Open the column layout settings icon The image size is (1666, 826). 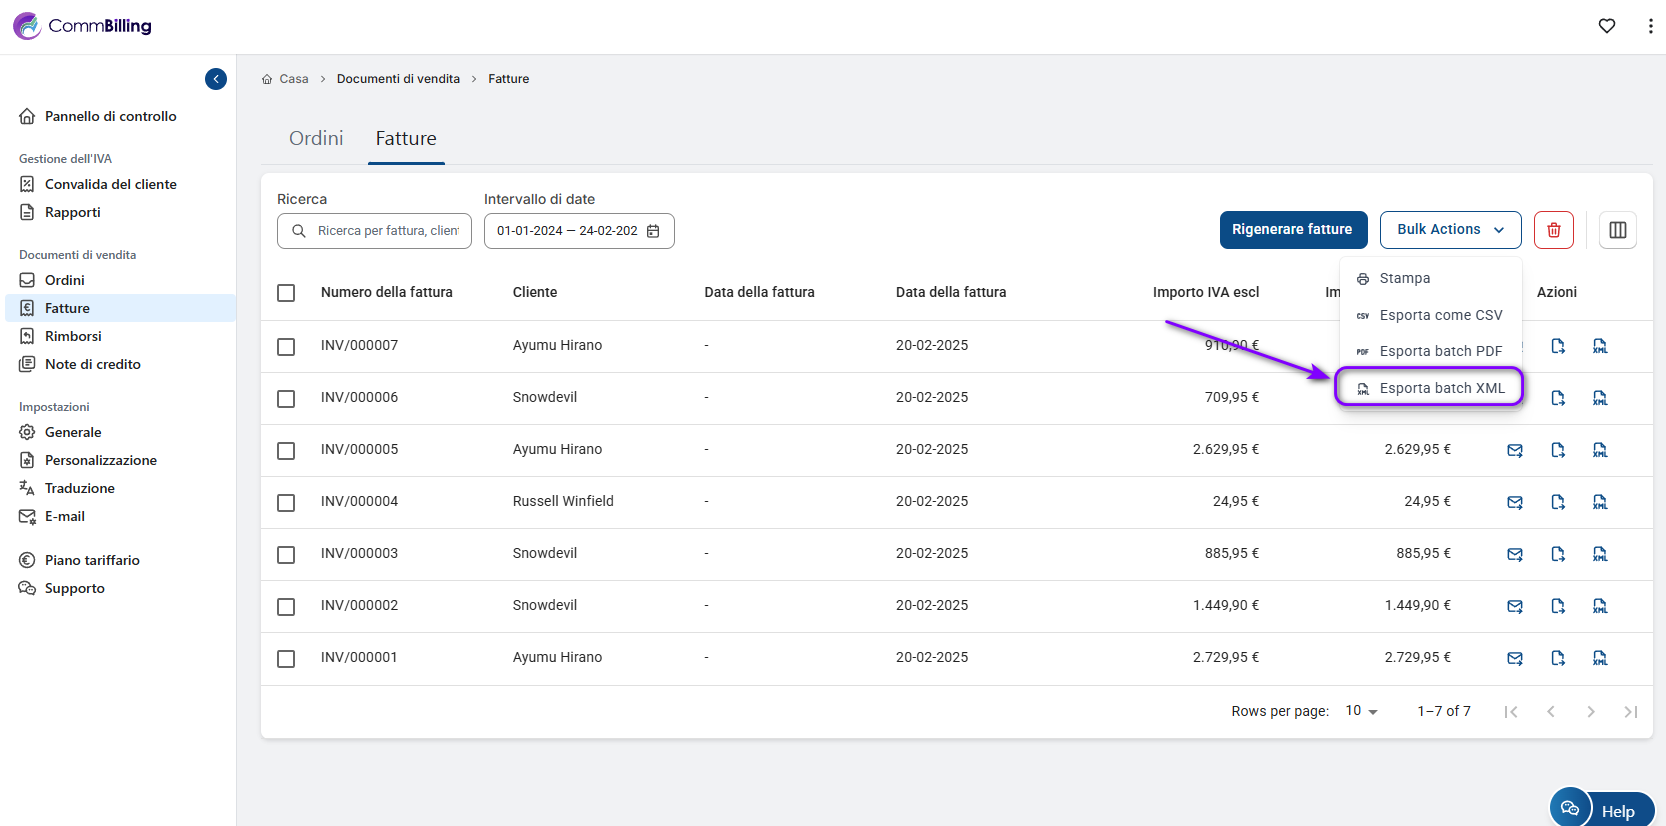[1617, 230]
